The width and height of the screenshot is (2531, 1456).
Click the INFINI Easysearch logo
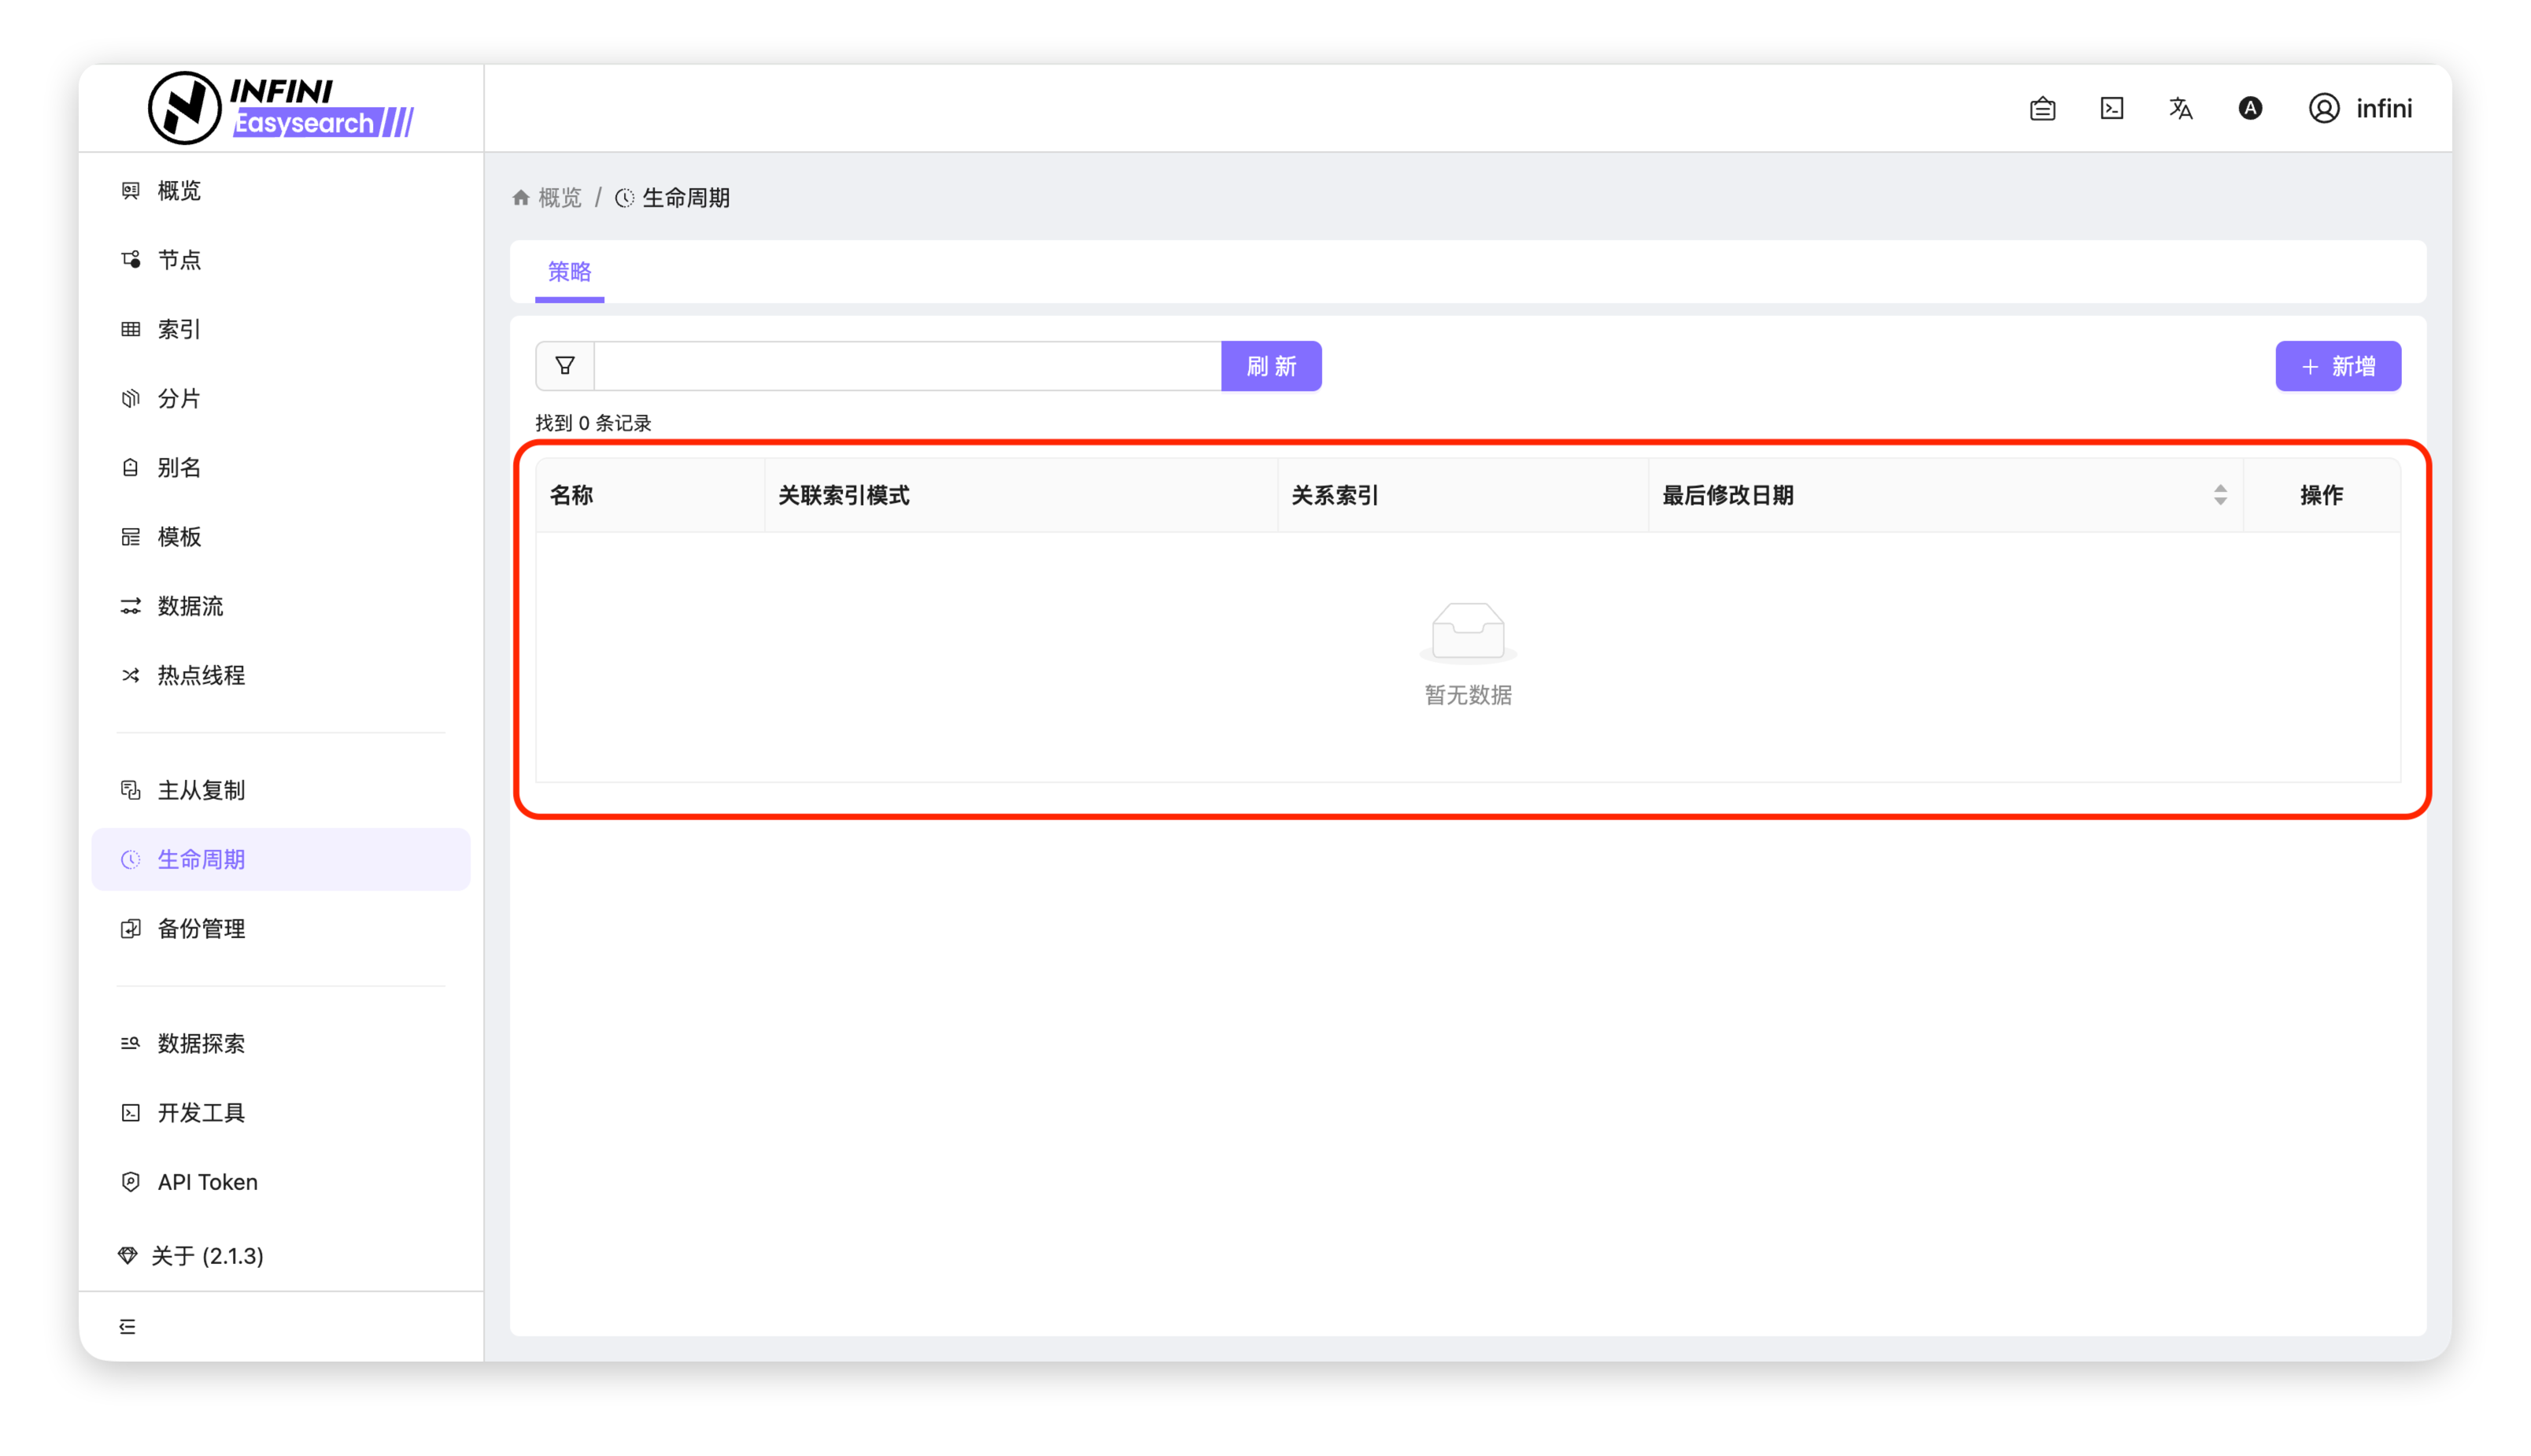tap(281, 107)
